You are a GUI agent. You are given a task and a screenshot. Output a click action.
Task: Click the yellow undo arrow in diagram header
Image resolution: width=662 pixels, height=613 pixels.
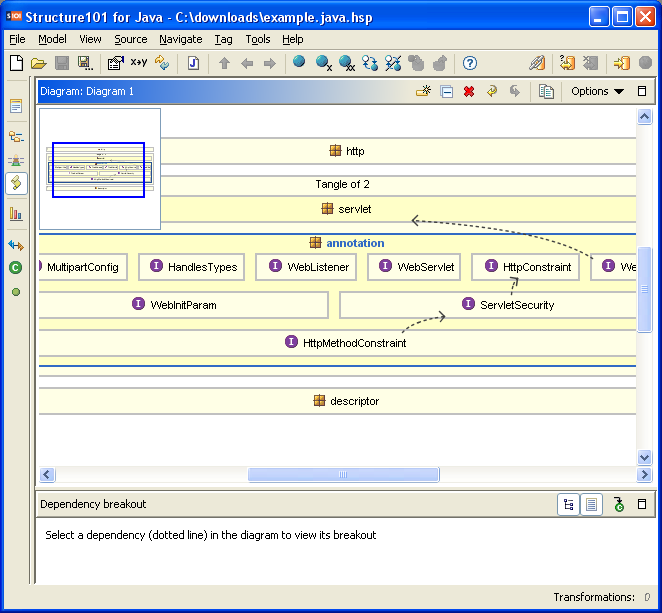491,91
